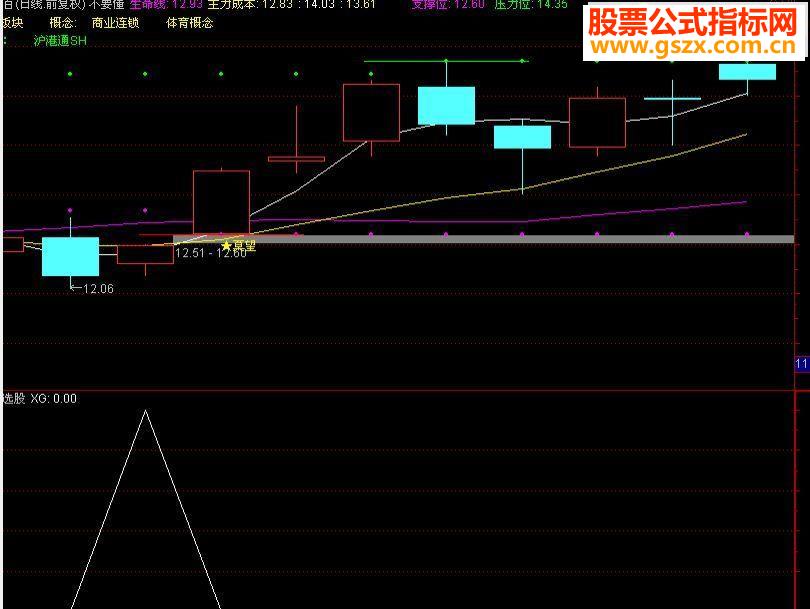Click the 生命线 12.93 readout

point(166,5)
